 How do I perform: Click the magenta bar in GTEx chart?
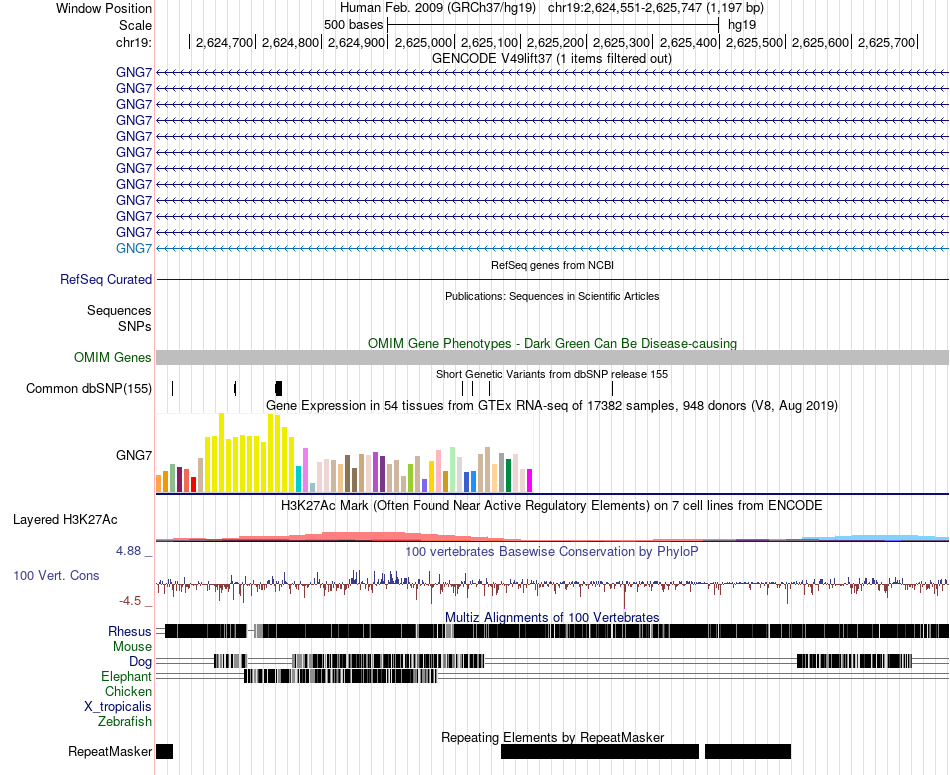pyautogui.click(x=530, y=481)
